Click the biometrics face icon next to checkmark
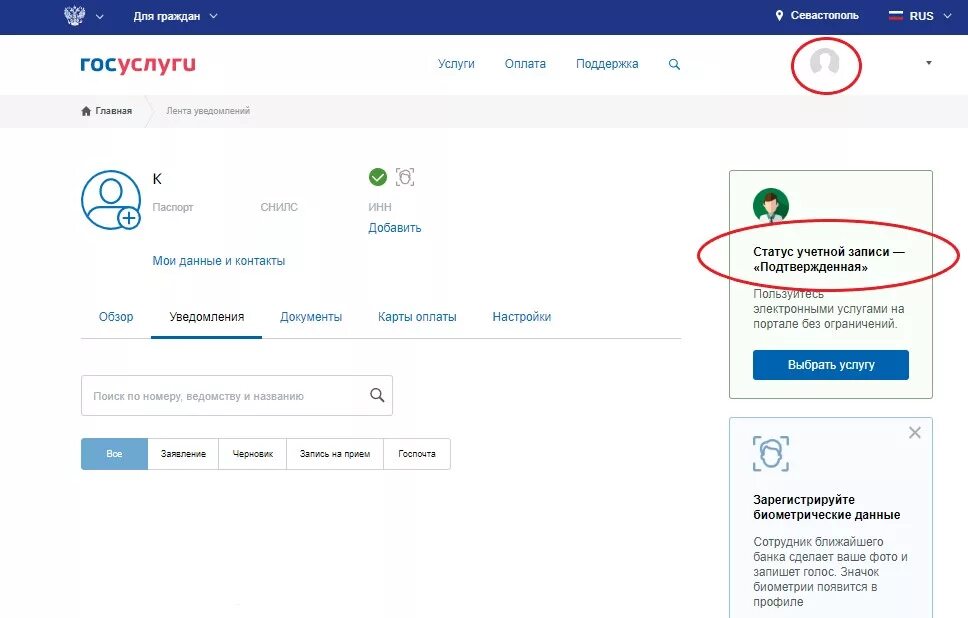 (405, 177)
